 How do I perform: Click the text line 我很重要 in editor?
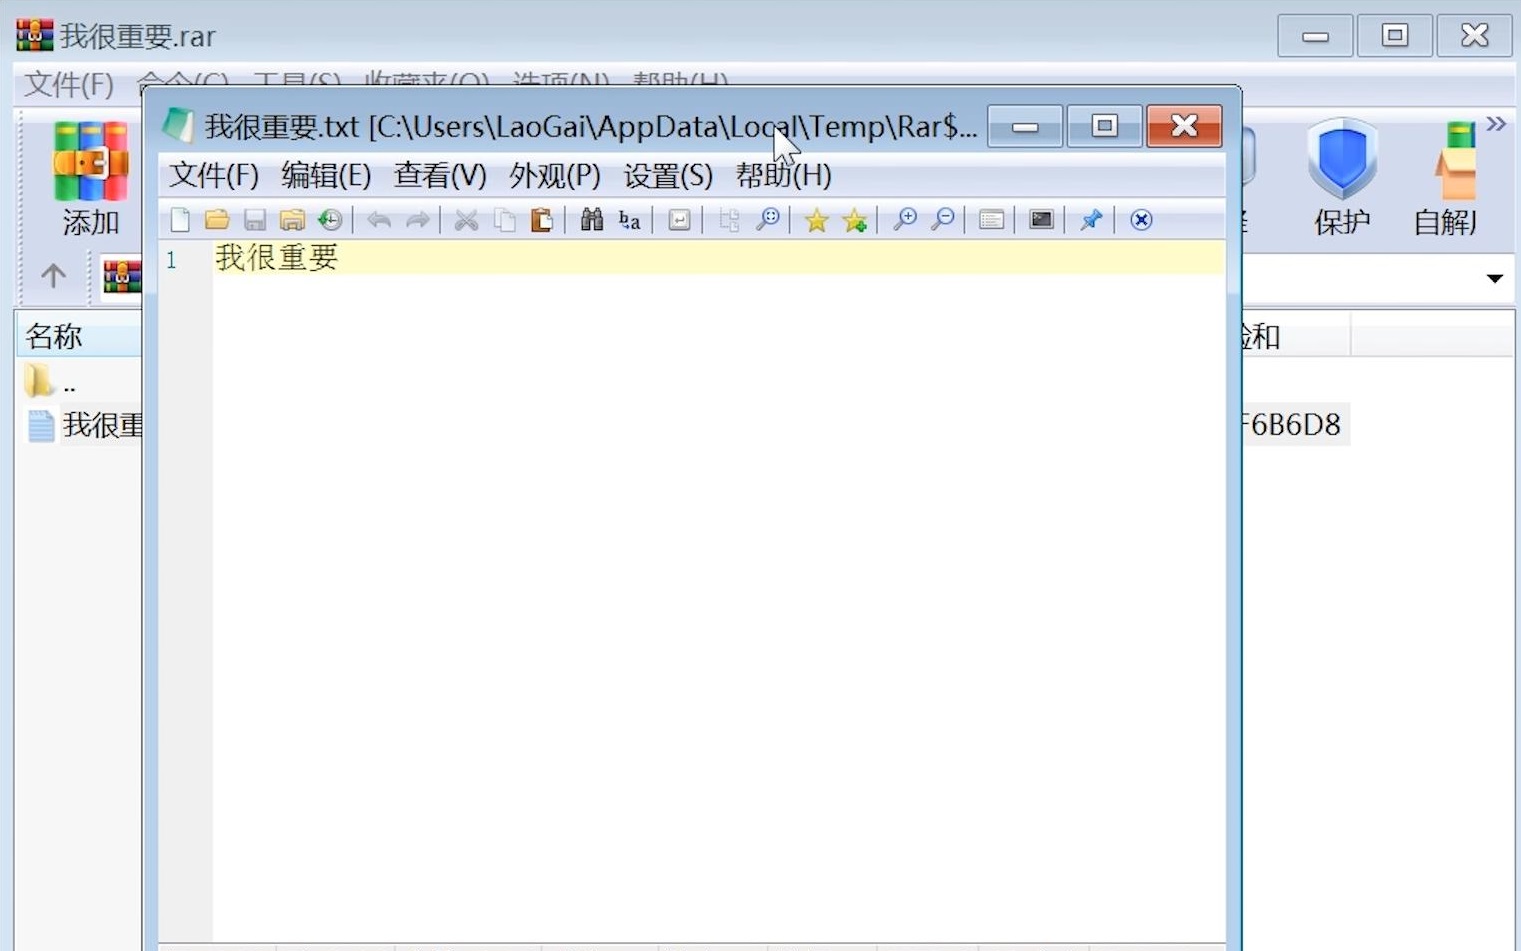click(277, 258)
